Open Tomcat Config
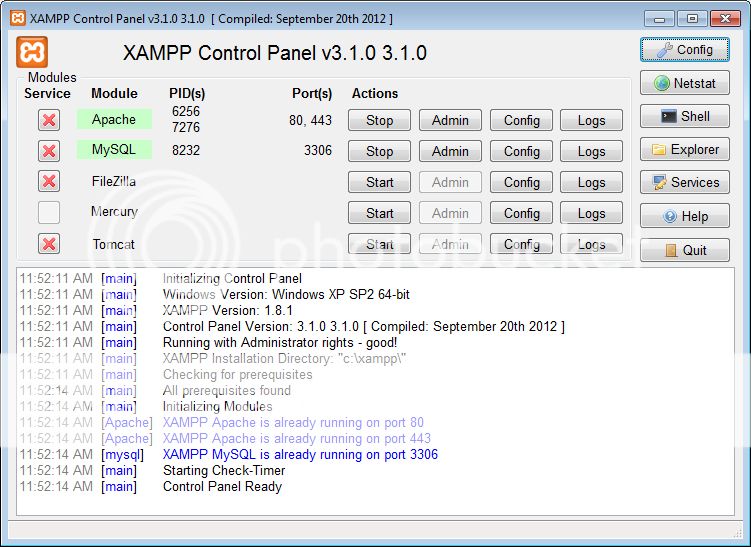751x547 pixels. coord(521,244)
